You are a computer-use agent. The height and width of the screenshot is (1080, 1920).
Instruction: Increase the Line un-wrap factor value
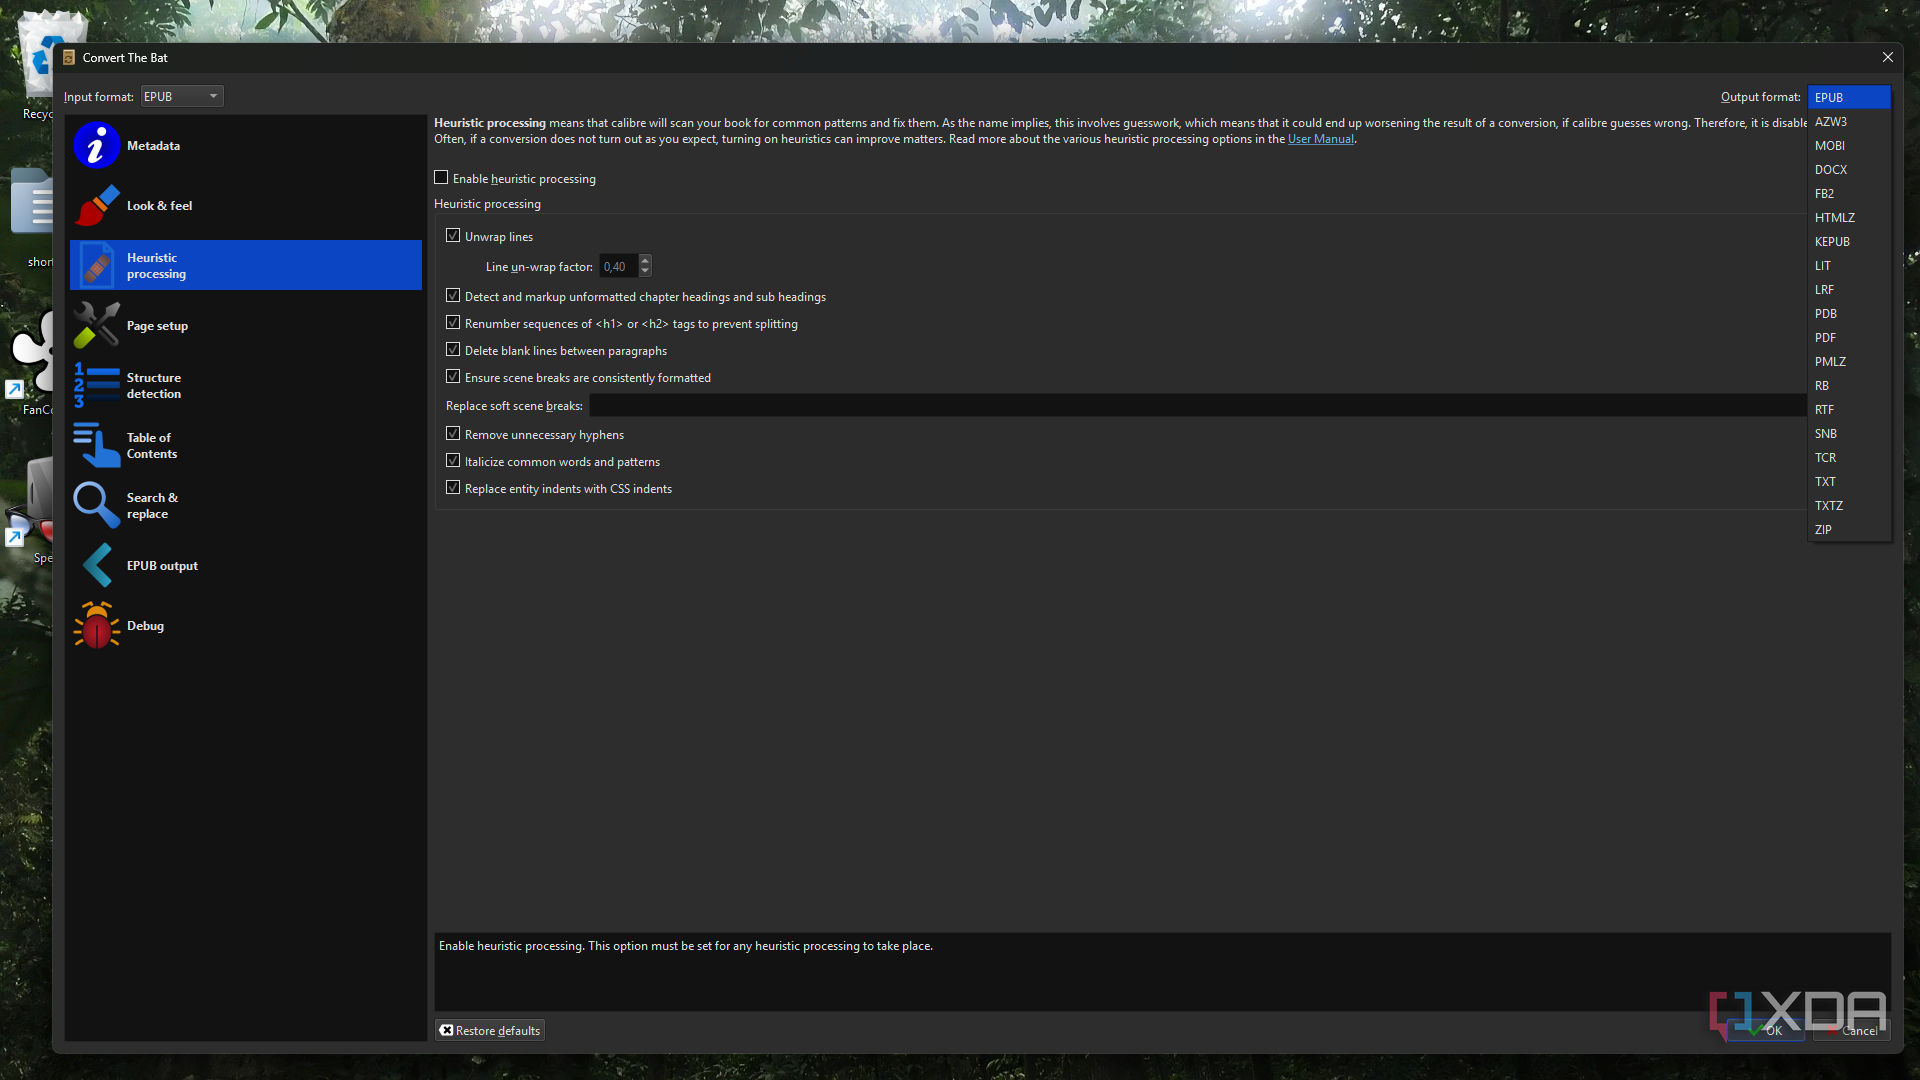pyautogui.click(x=645, y=261)
